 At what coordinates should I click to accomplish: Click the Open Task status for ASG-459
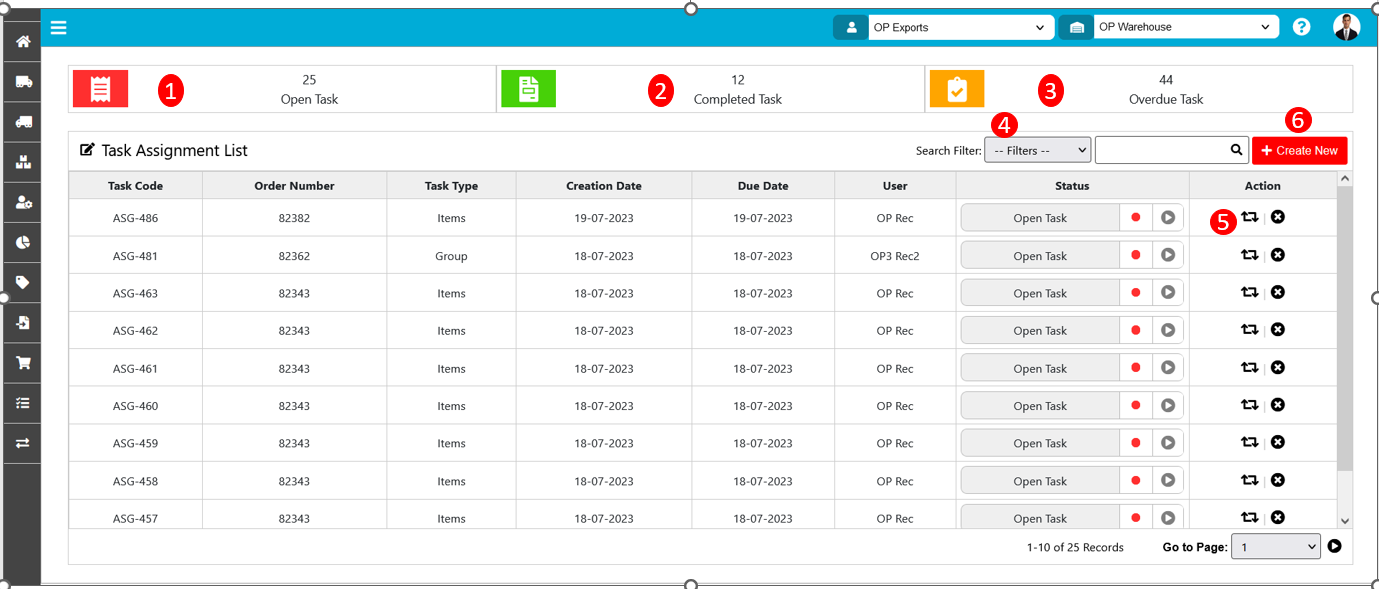click(1040, 444)
